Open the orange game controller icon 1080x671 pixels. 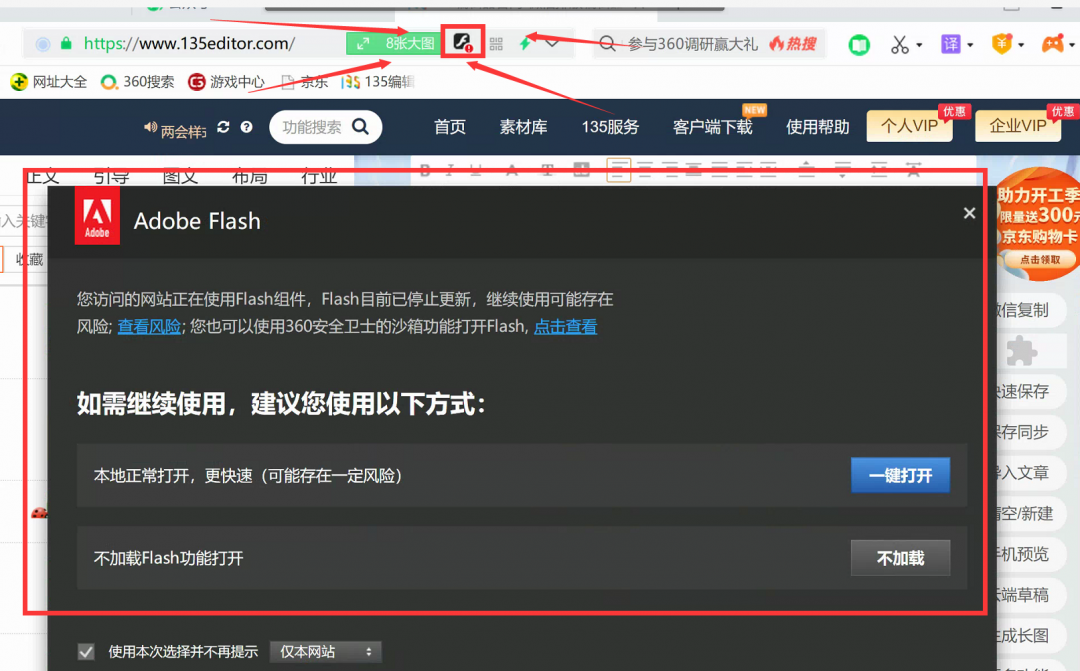pos(1052,44)
